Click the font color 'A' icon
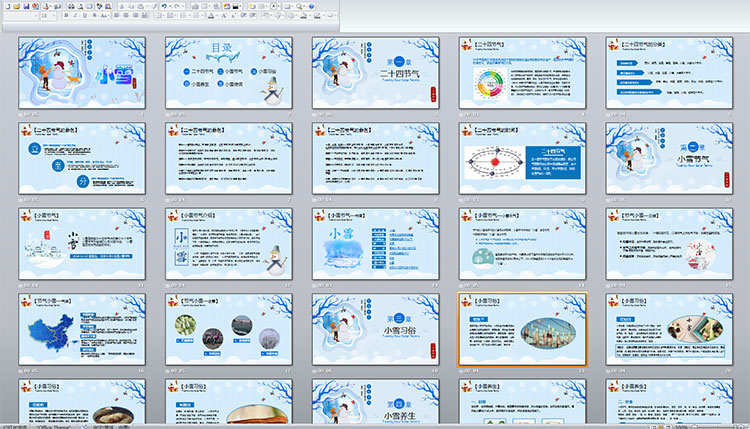Image resolution: width=750 pixels, height=429 pixels. [211, 15]
